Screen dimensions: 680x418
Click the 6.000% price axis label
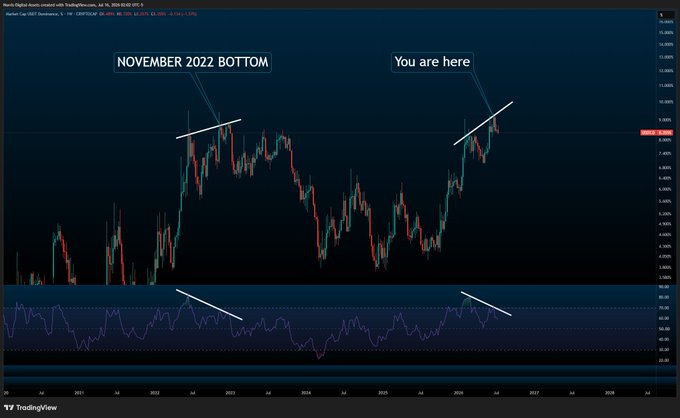(x=665, y=189)
